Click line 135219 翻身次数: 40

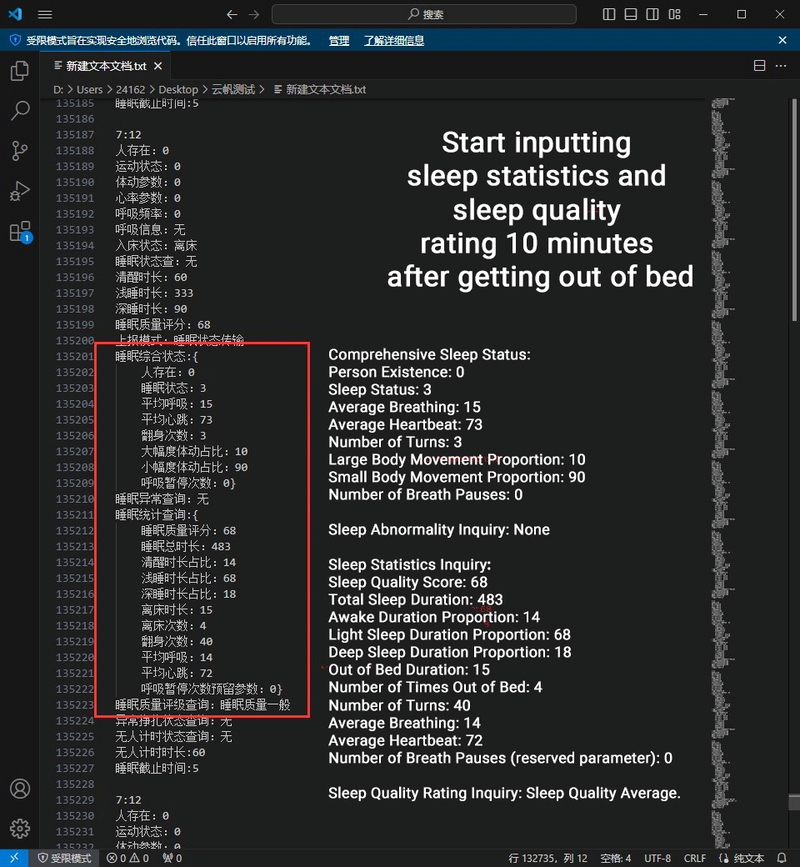(x=177, y=641)
